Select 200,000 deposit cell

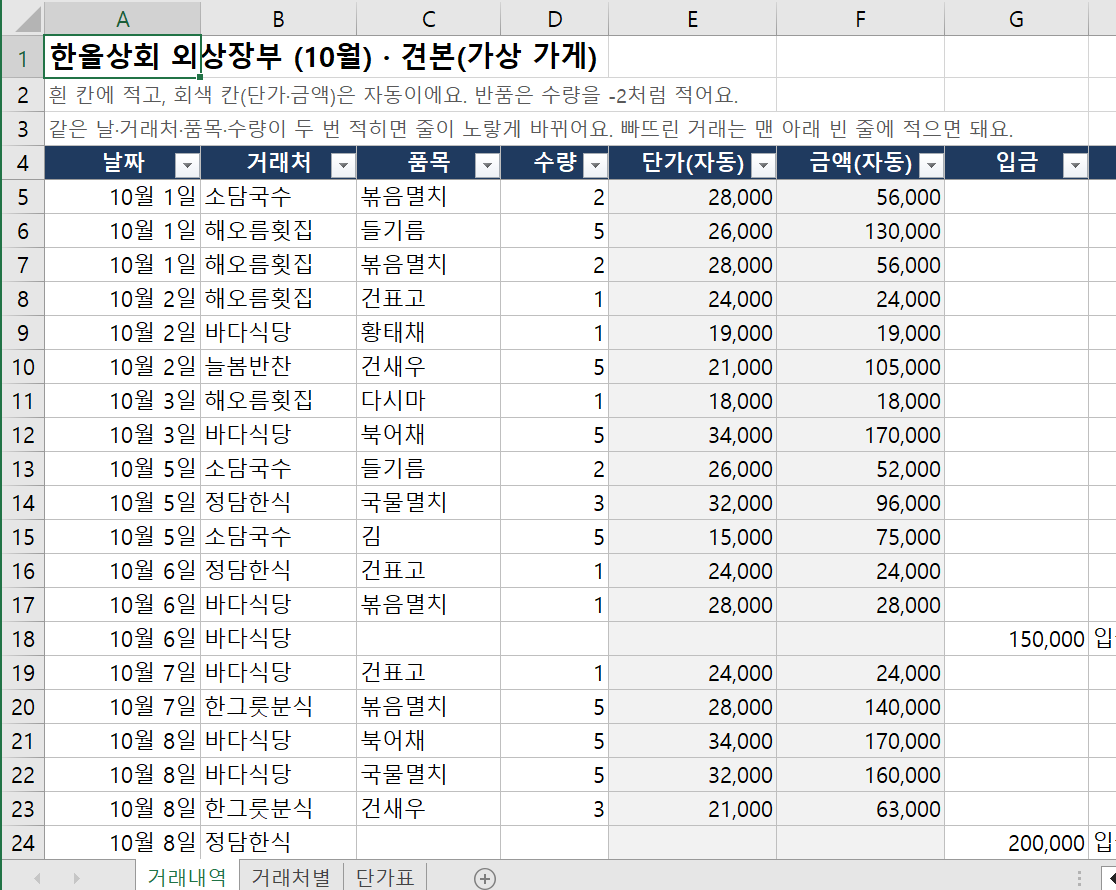coord(1016,842)
